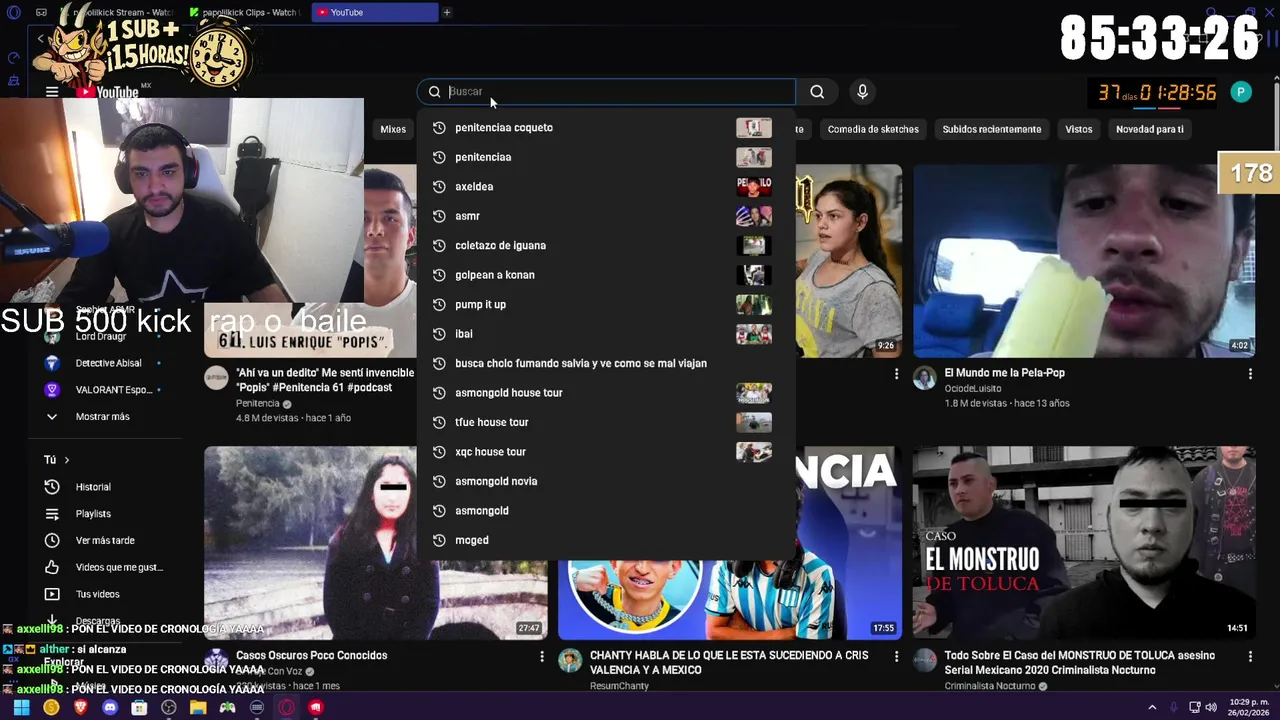Launch Brave browser from the taskbar
Screen dimensions: 1280x720
tap(81, 707)
